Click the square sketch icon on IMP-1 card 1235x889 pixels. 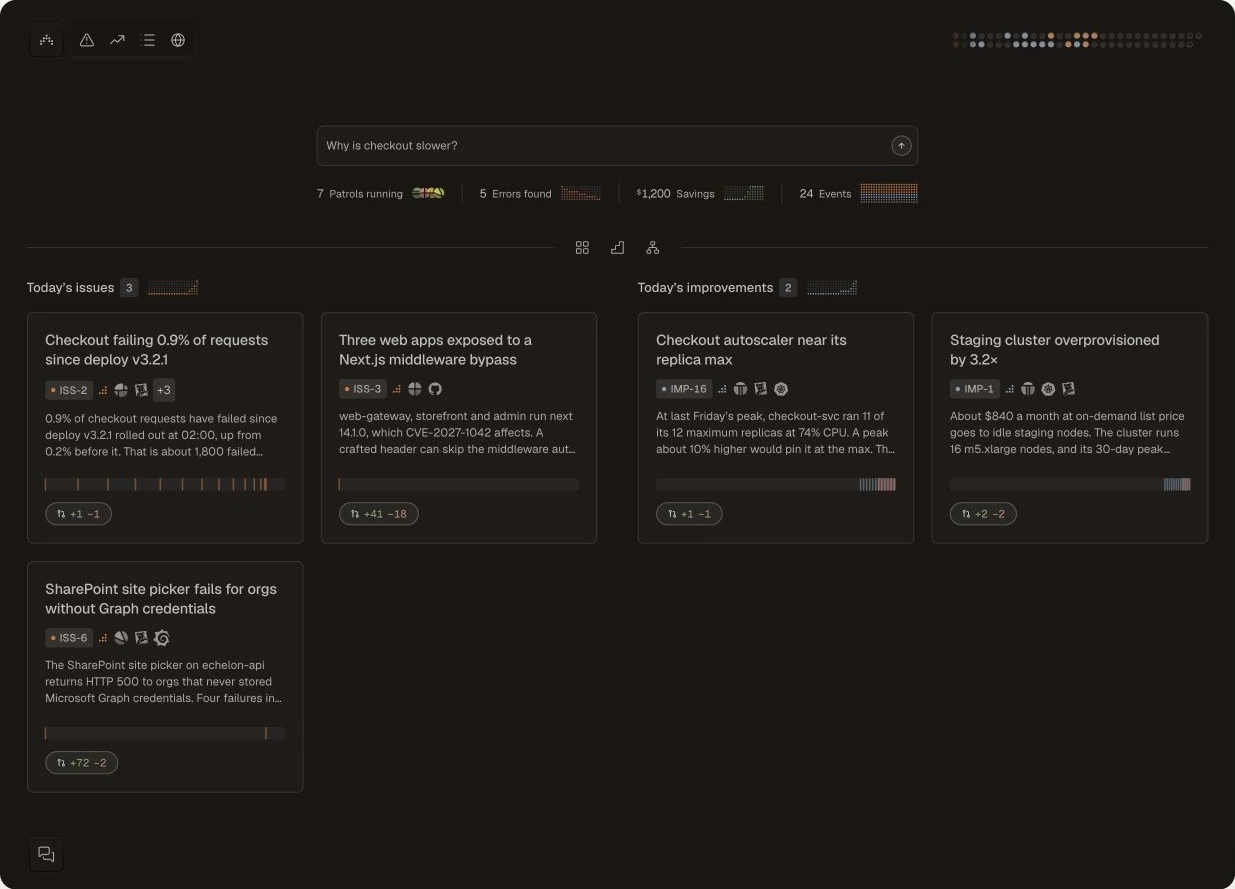(x=1068, y=389)
